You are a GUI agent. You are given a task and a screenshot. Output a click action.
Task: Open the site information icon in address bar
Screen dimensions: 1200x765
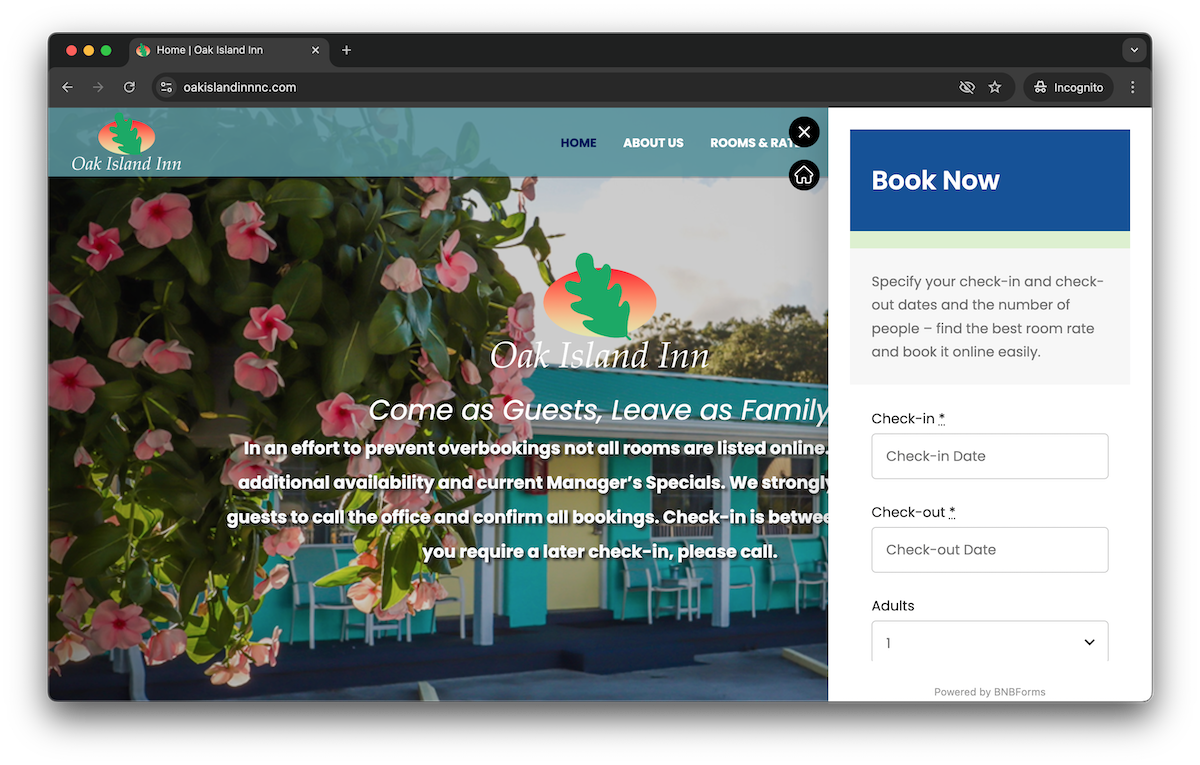(167, 88)
